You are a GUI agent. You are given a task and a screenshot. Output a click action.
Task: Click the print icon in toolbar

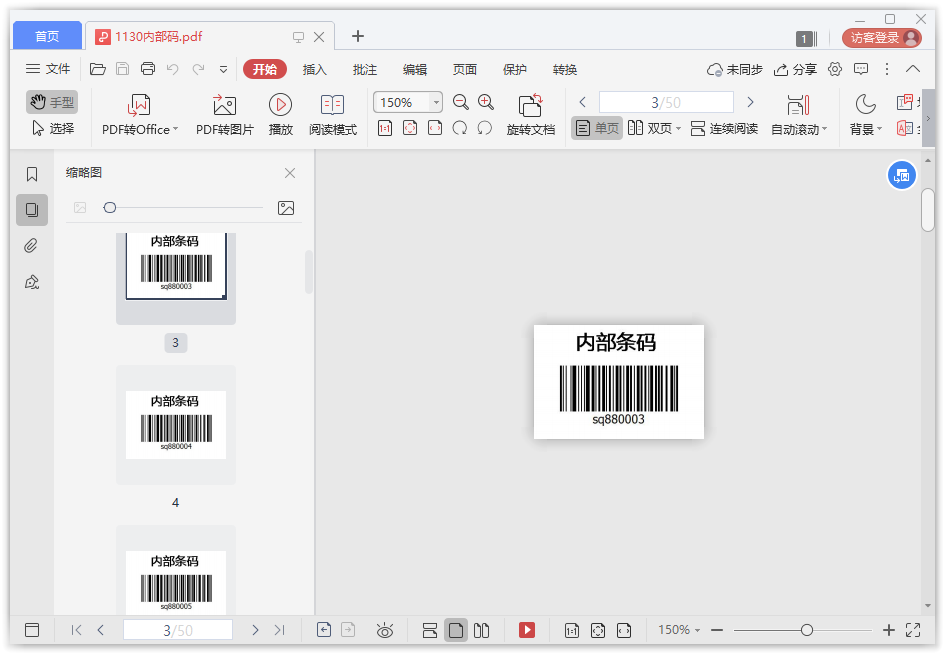click(x=148, y=69)
